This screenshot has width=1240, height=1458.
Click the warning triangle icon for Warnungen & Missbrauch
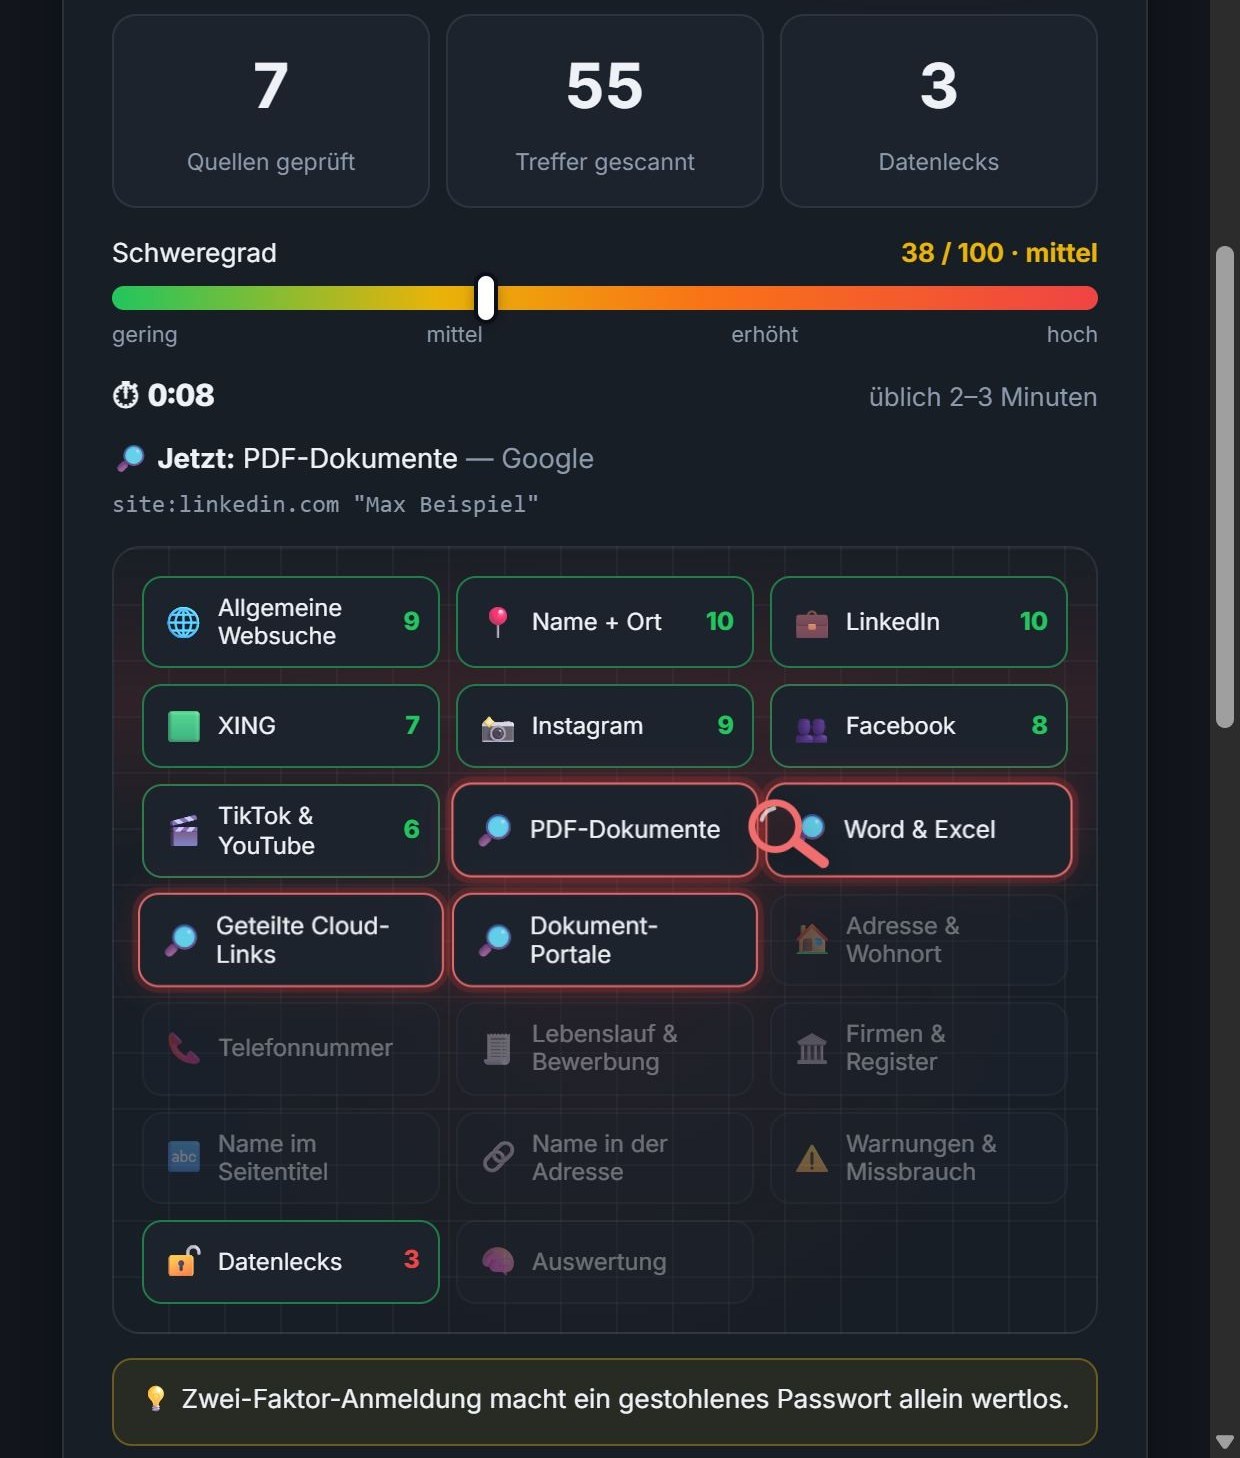[811, 1158]
